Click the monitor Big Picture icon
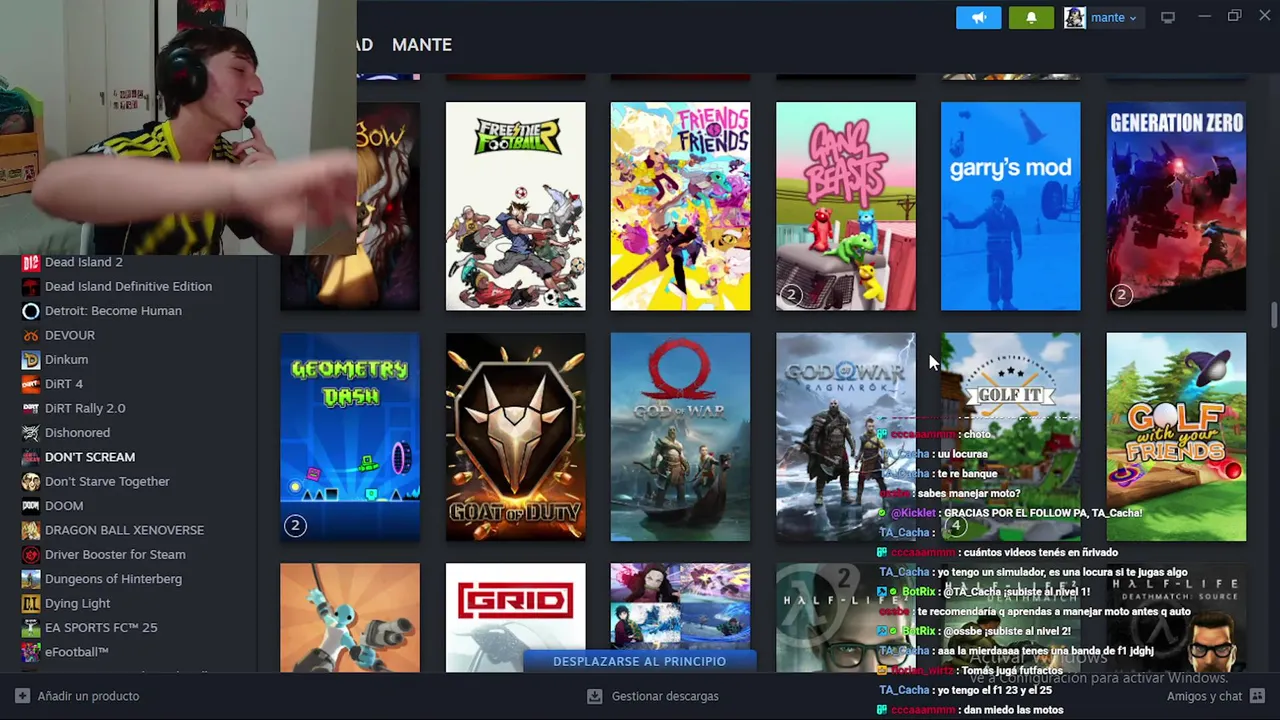The width and height of the screenshot is (1280, 720). (x=1167, y=17)
